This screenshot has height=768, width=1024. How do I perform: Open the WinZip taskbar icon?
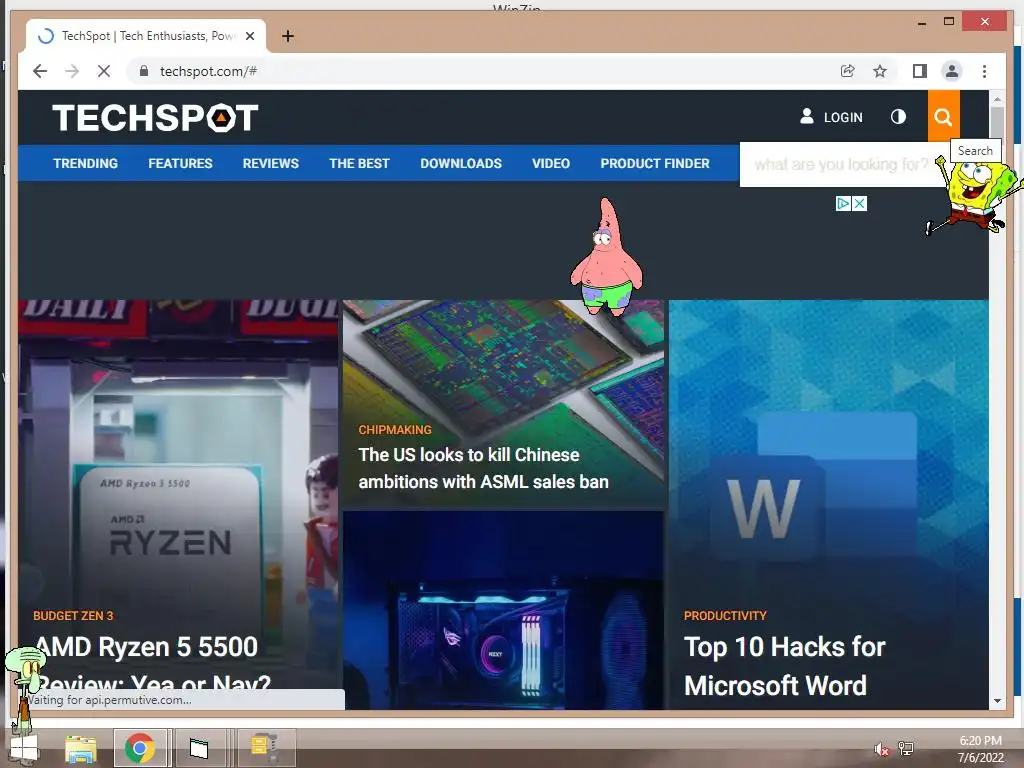[x=266, y=748]
